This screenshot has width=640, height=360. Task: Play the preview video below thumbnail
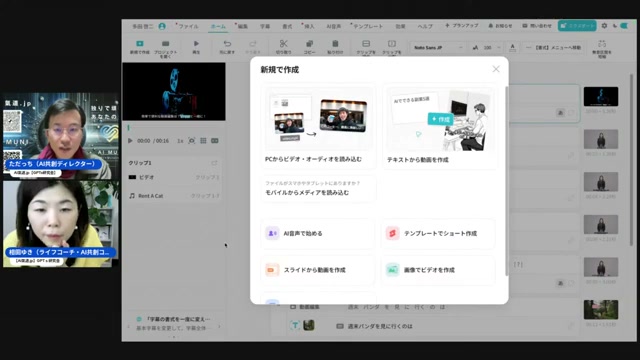pos(130,141)
